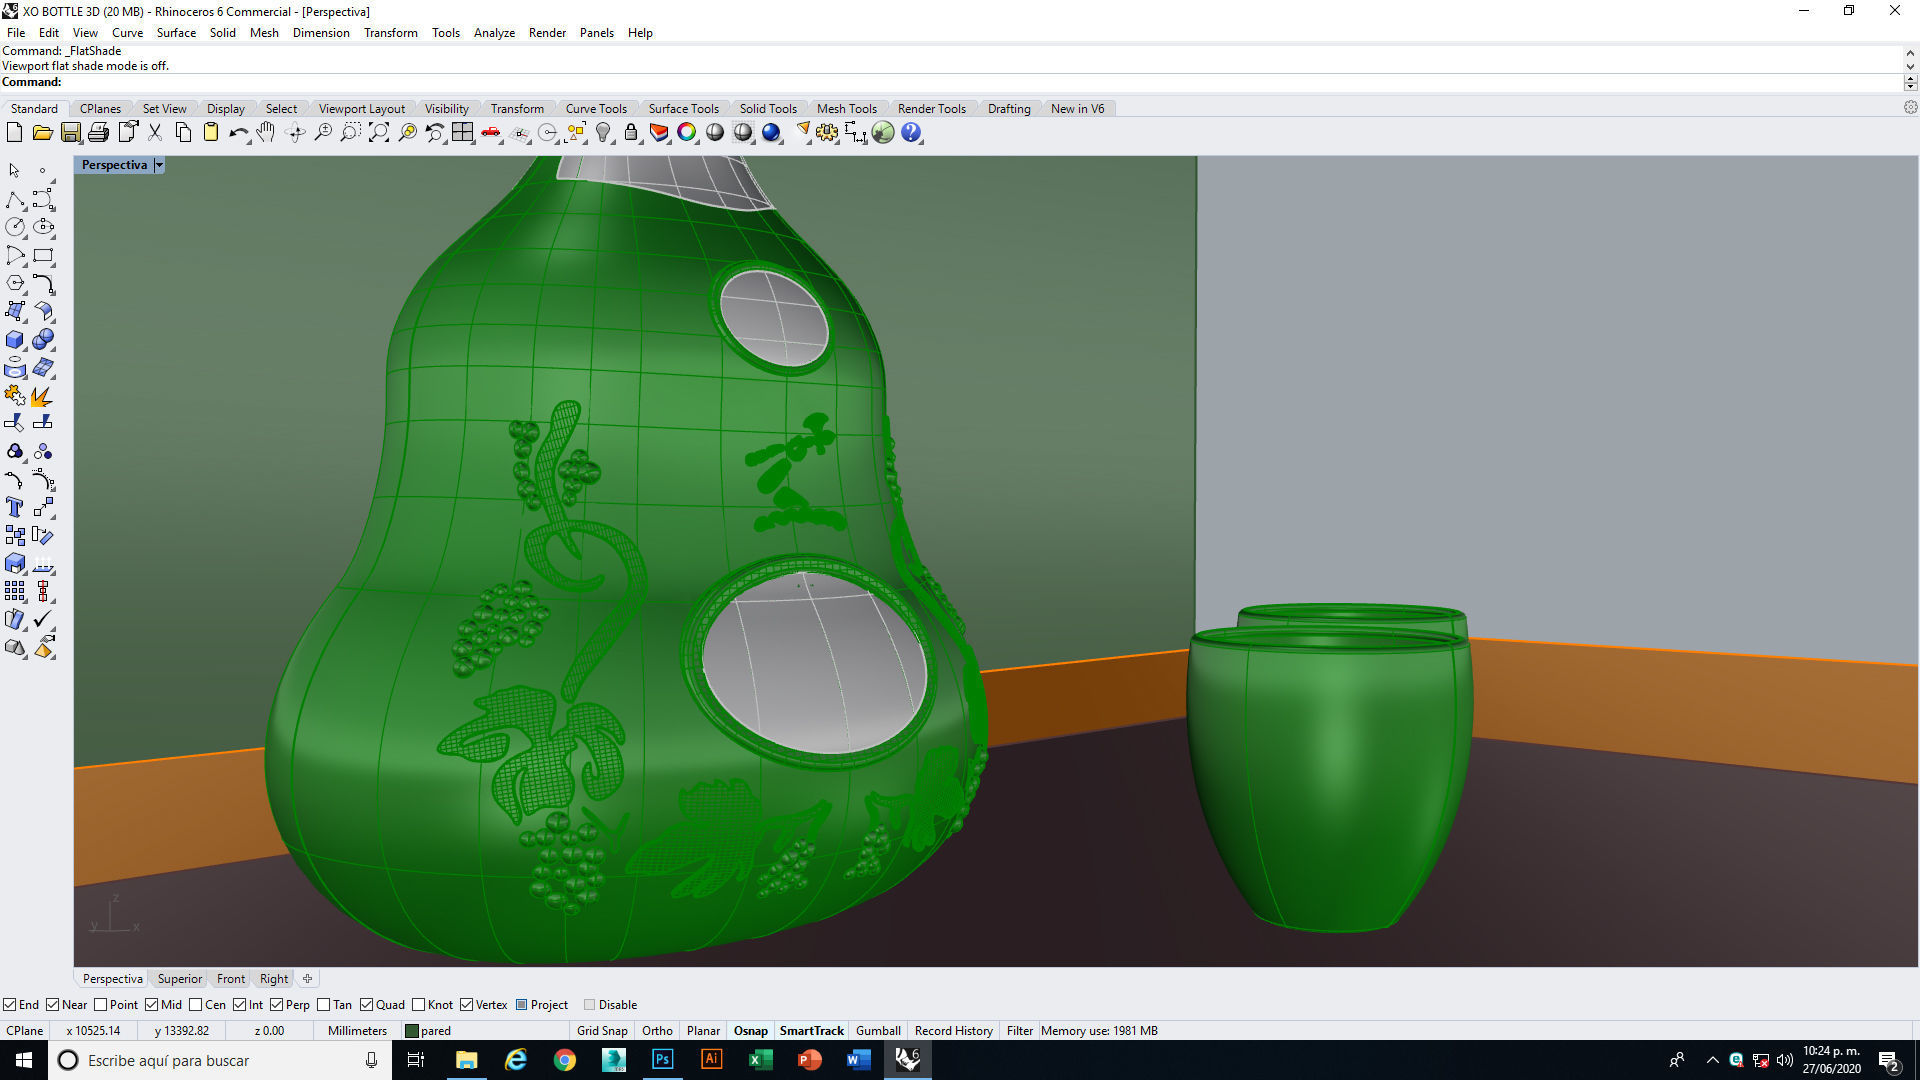Screen dimensions: 1920x1080
Task: Toggle the Mid osnap checkbox
Action: pyautogui.click(x=152, y=1005)
